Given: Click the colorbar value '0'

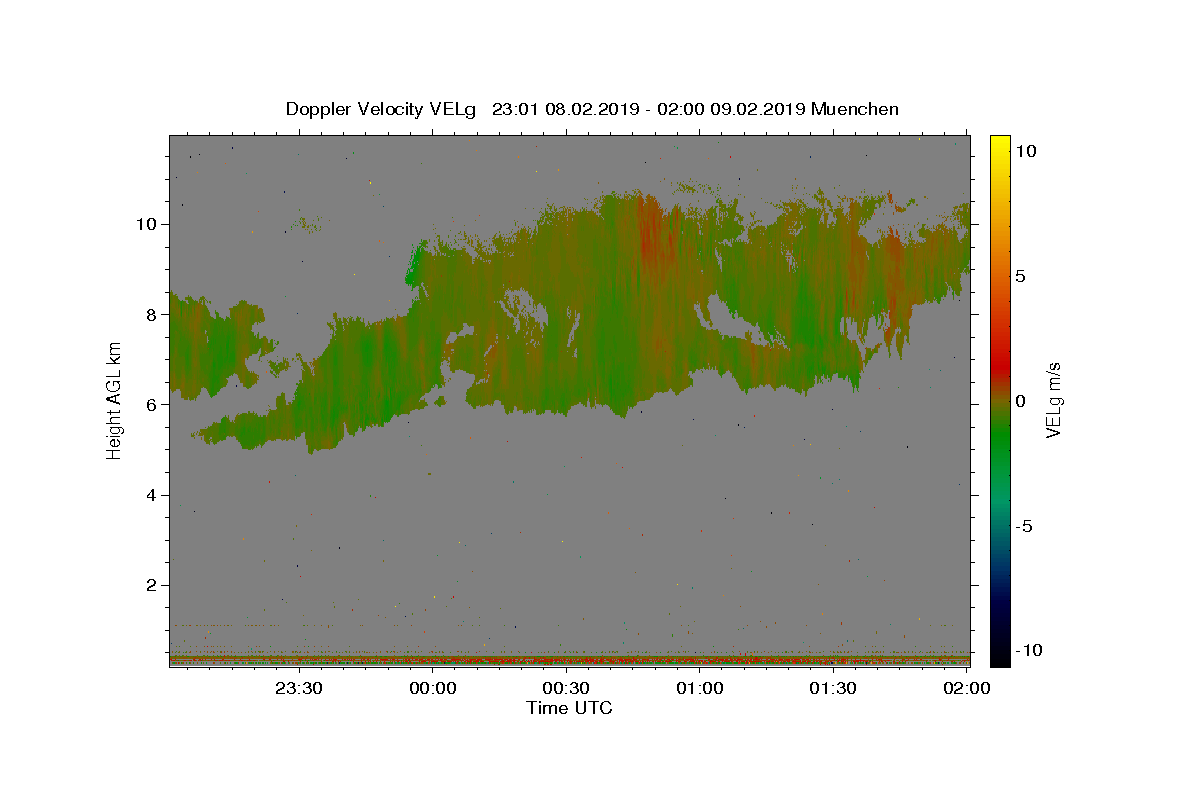Looking at the screenshot, I should [x=1021, y=401].
